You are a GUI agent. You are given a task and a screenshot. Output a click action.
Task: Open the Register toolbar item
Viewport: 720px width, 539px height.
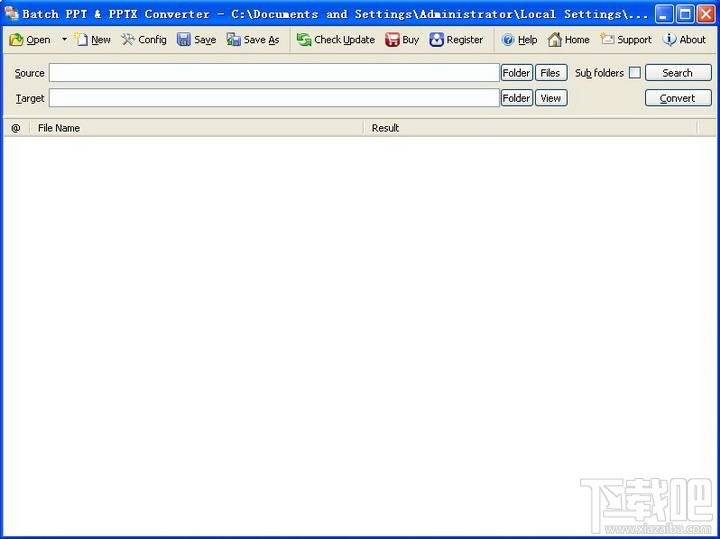(x=456, y=40)
